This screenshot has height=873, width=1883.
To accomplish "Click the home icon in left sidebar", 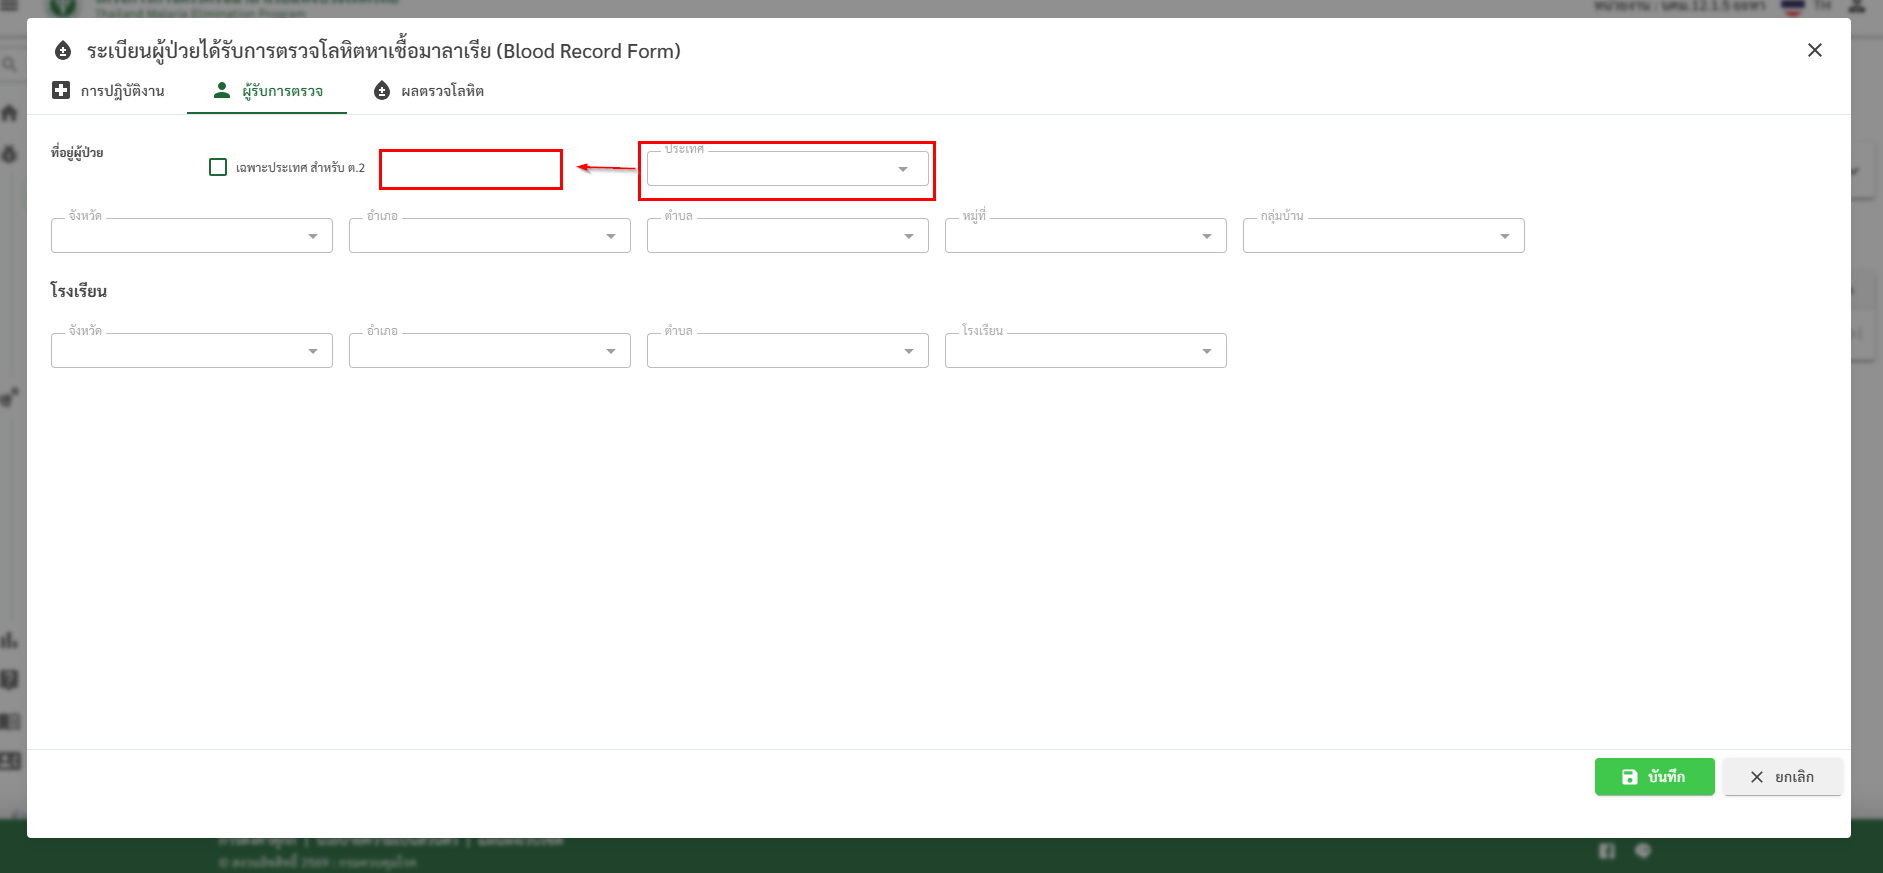I will pos(10,113).
